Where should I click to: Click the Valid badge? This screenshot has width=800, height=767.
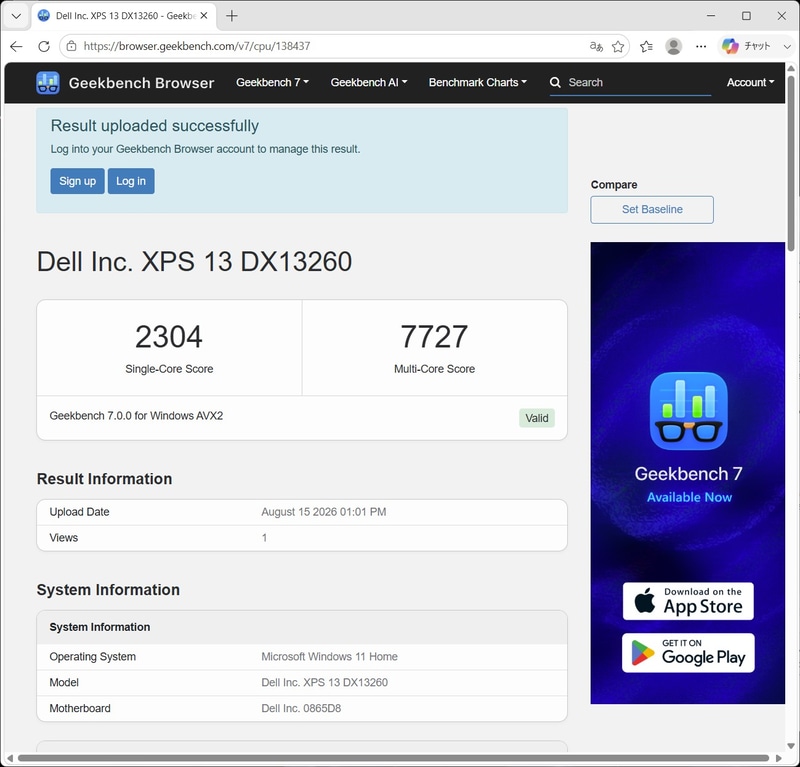pyautogui.click(x=537, y=418)
